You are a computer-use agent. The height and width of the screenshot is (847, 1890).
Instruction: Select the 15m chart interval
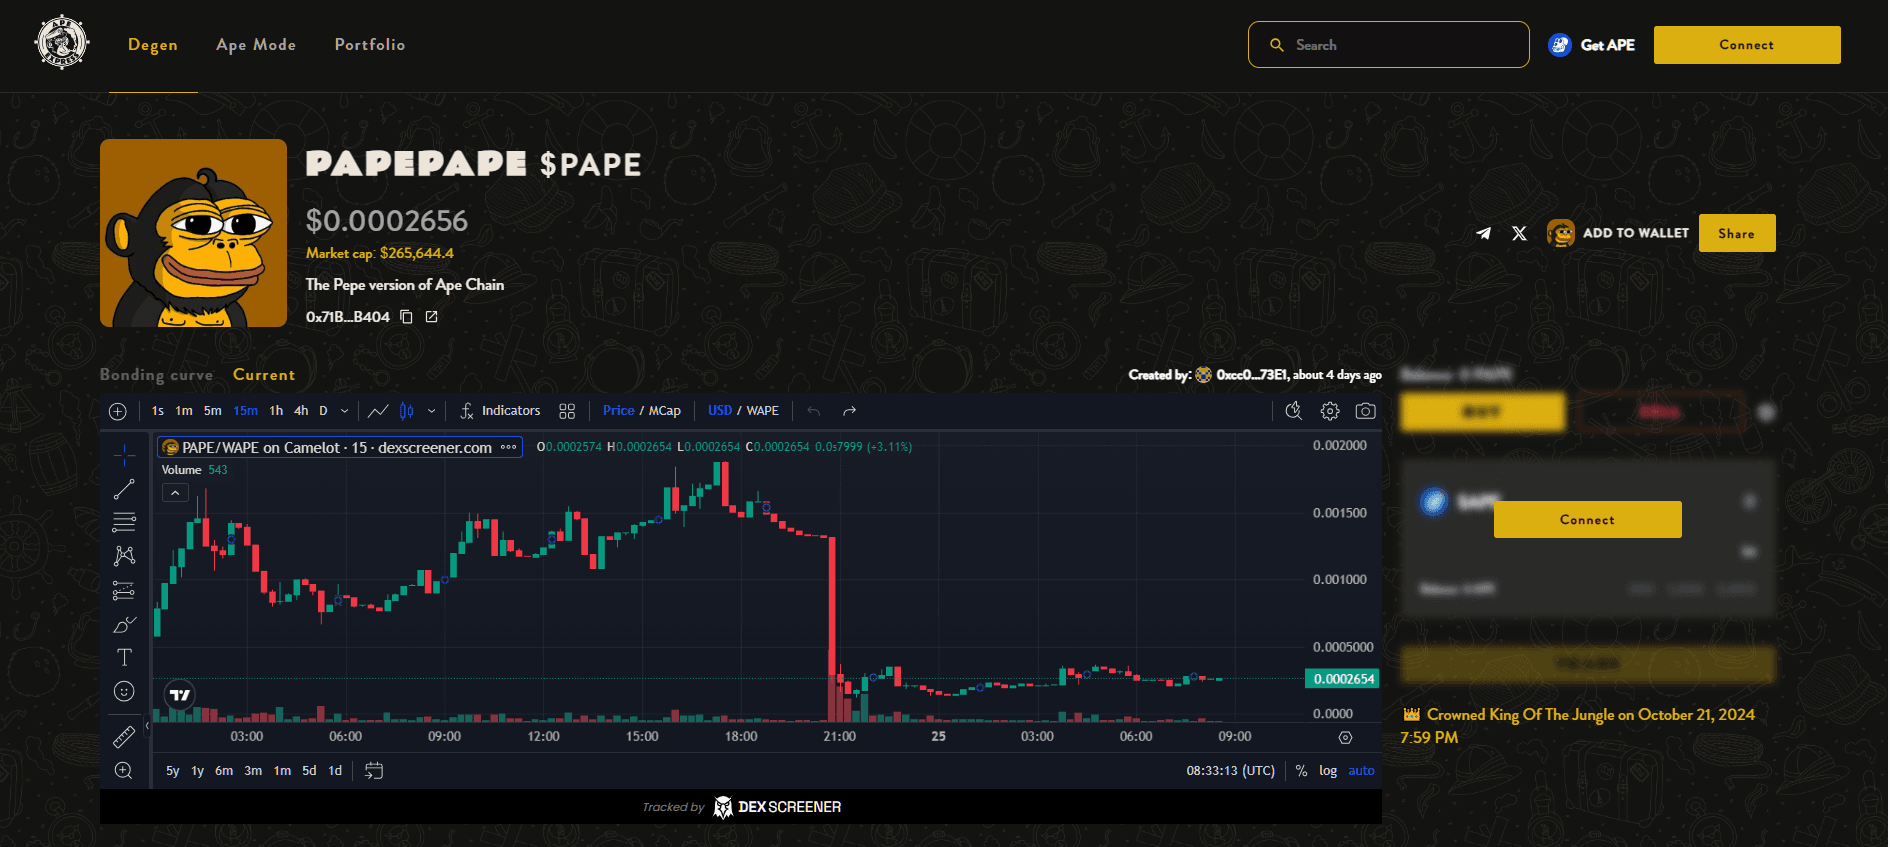point(245,411)
